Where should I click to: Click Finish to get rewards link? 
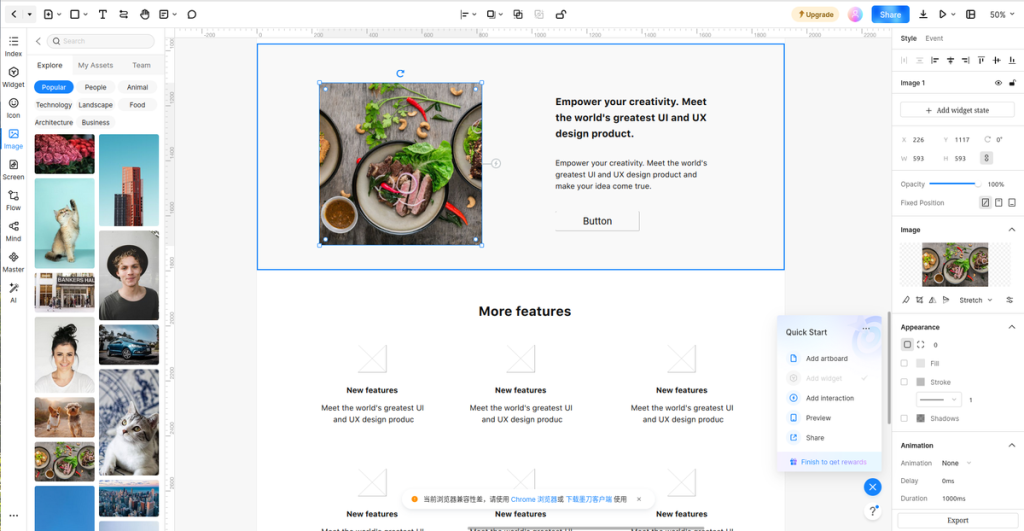point(829,462)
